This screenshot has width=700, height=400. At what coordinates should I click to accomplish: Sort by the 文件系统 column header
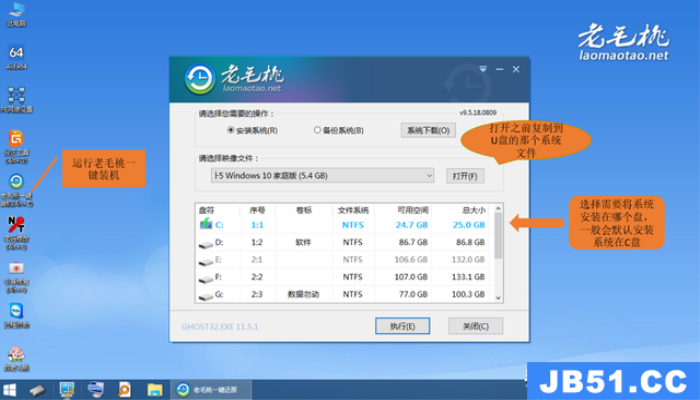353,210
